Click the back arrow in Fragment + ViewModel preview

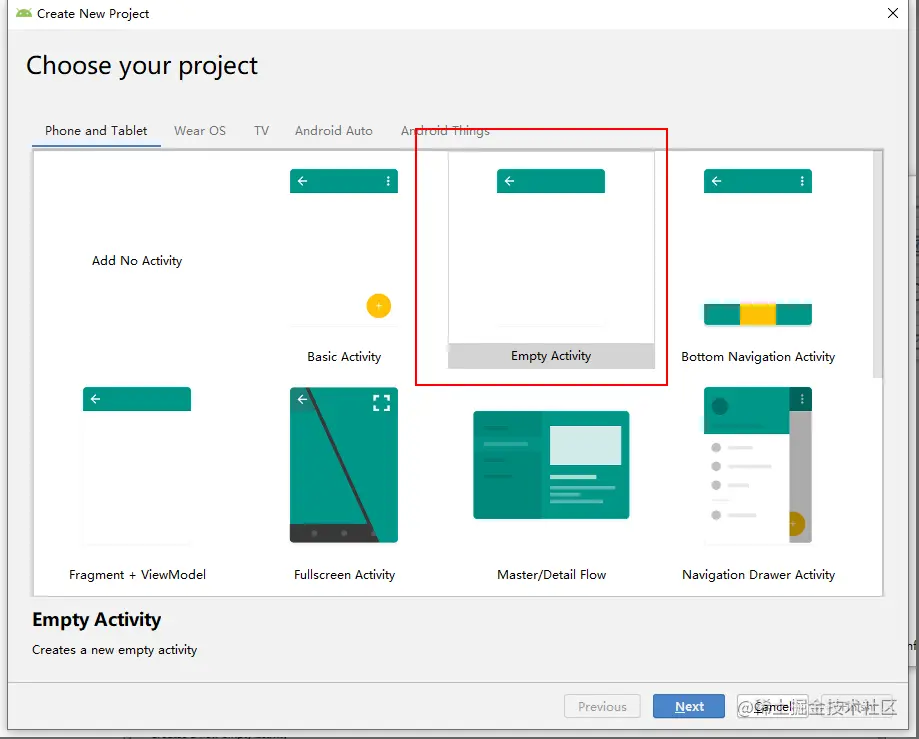point(96,399)
